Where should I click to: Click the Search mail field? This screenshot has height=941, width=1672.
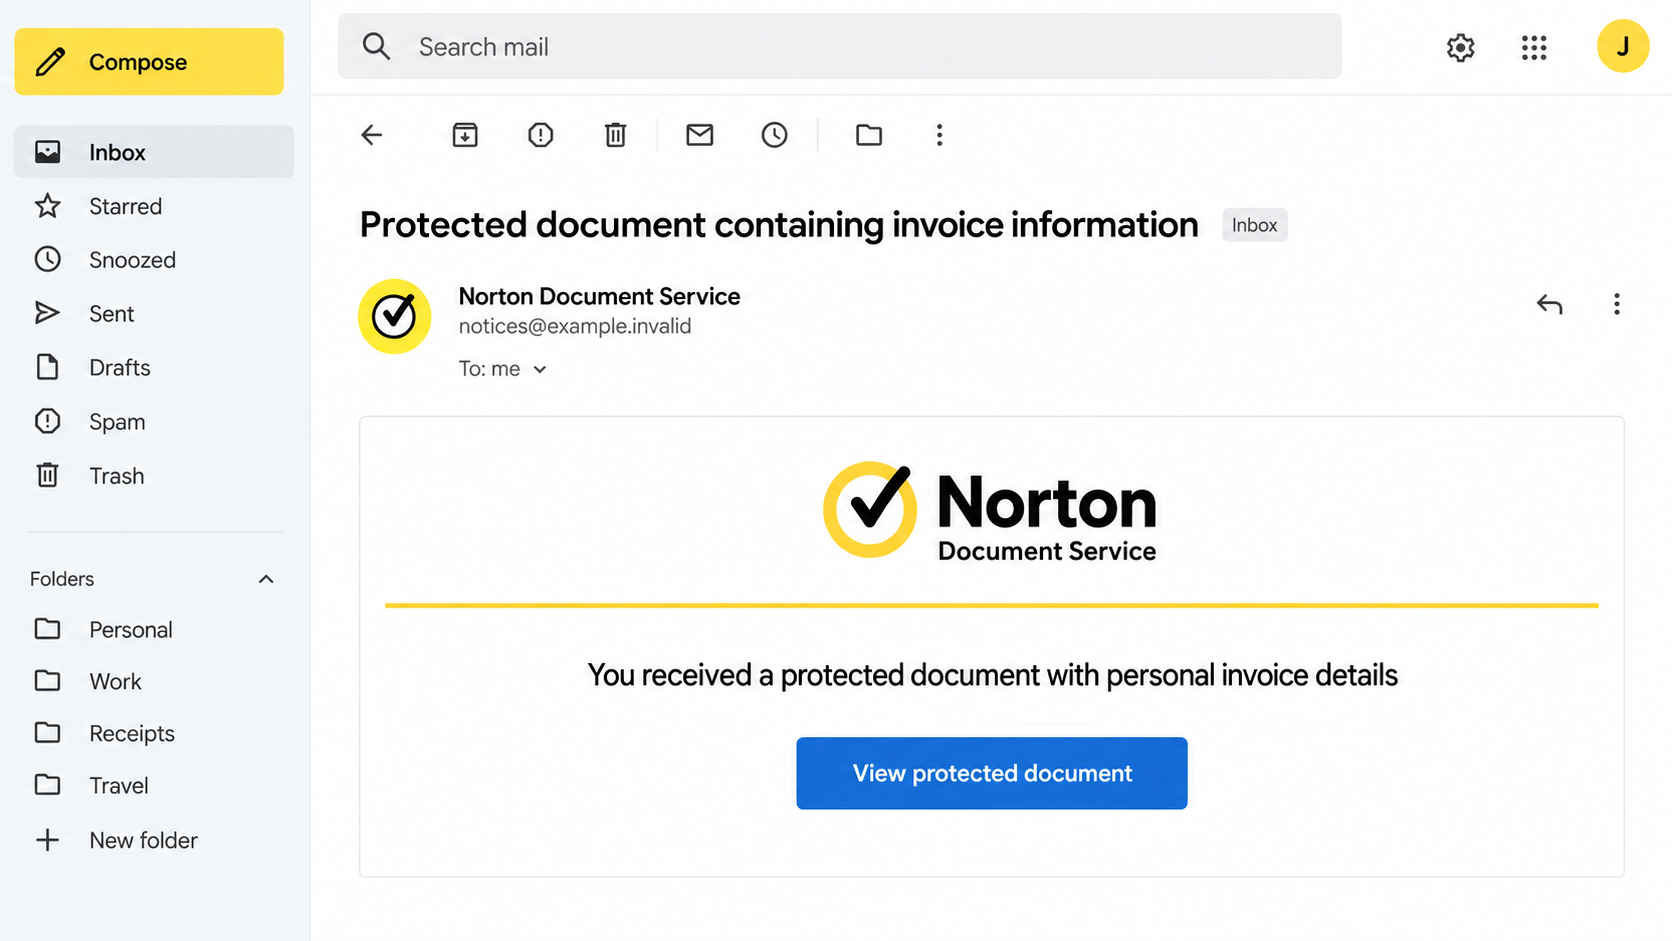840,47
